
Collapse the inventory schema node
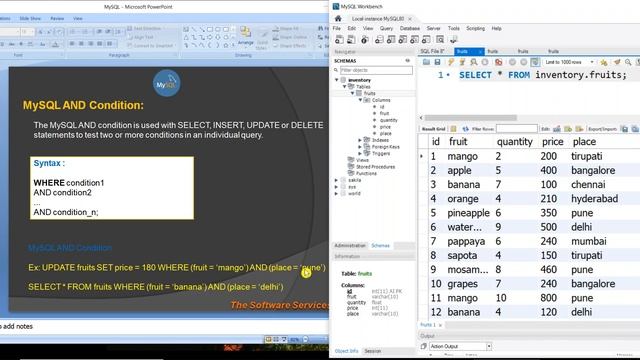coord(337,80)
